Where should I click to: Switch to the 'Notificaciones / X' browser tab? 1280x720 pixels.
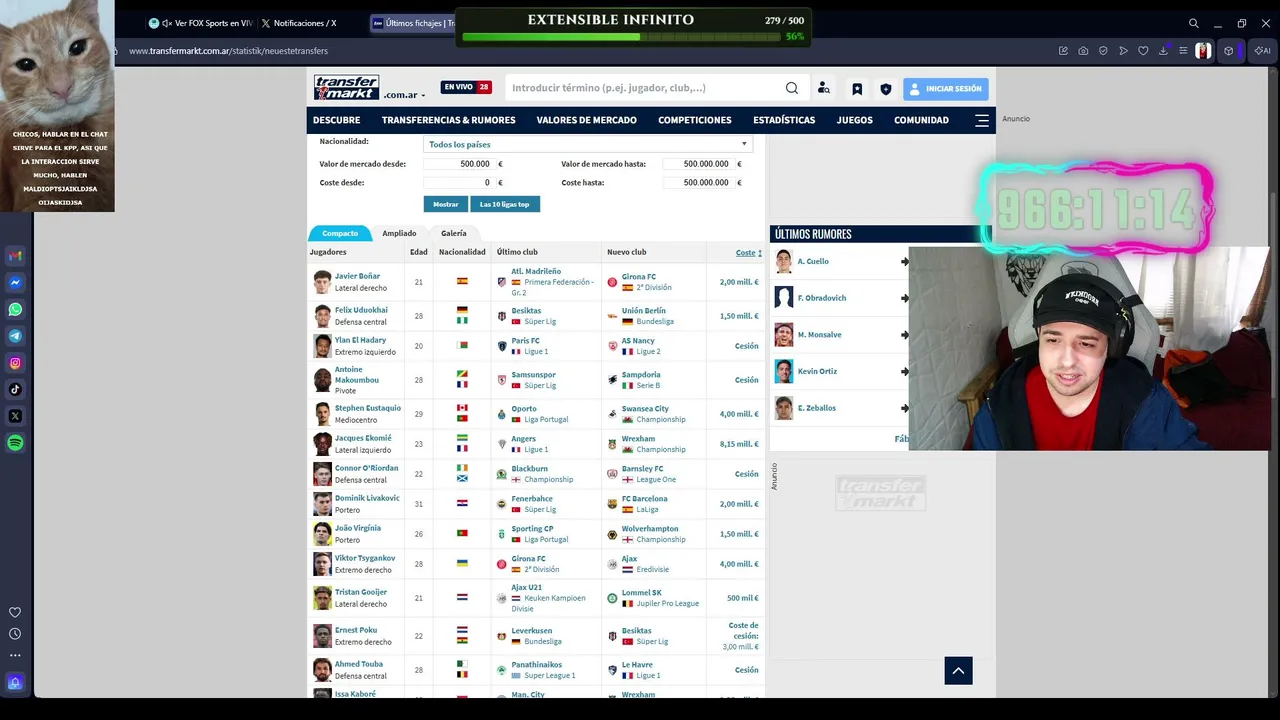point(298,23)
